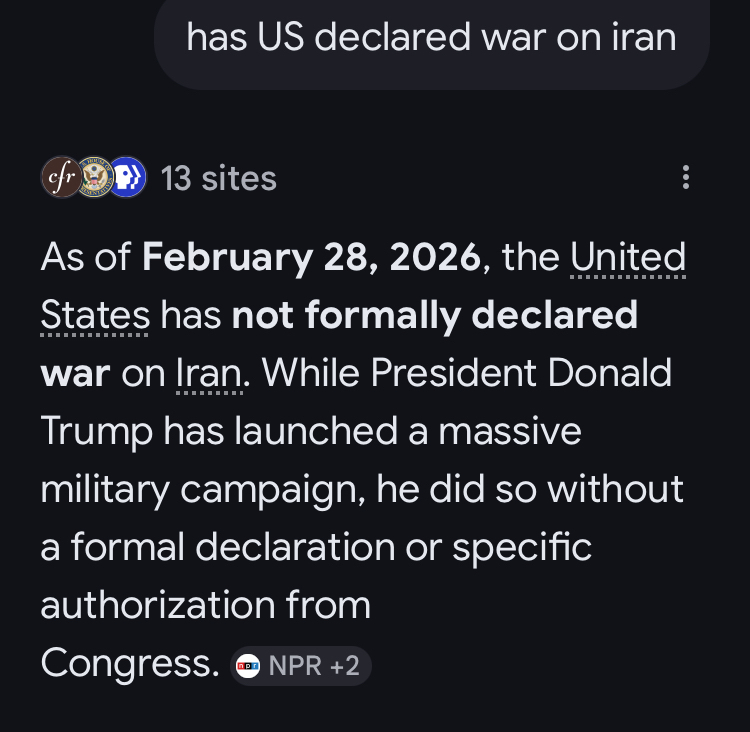Click the bold word 'war' before Iran
Viewport: 750px width, 732px height.
[75, 373]
